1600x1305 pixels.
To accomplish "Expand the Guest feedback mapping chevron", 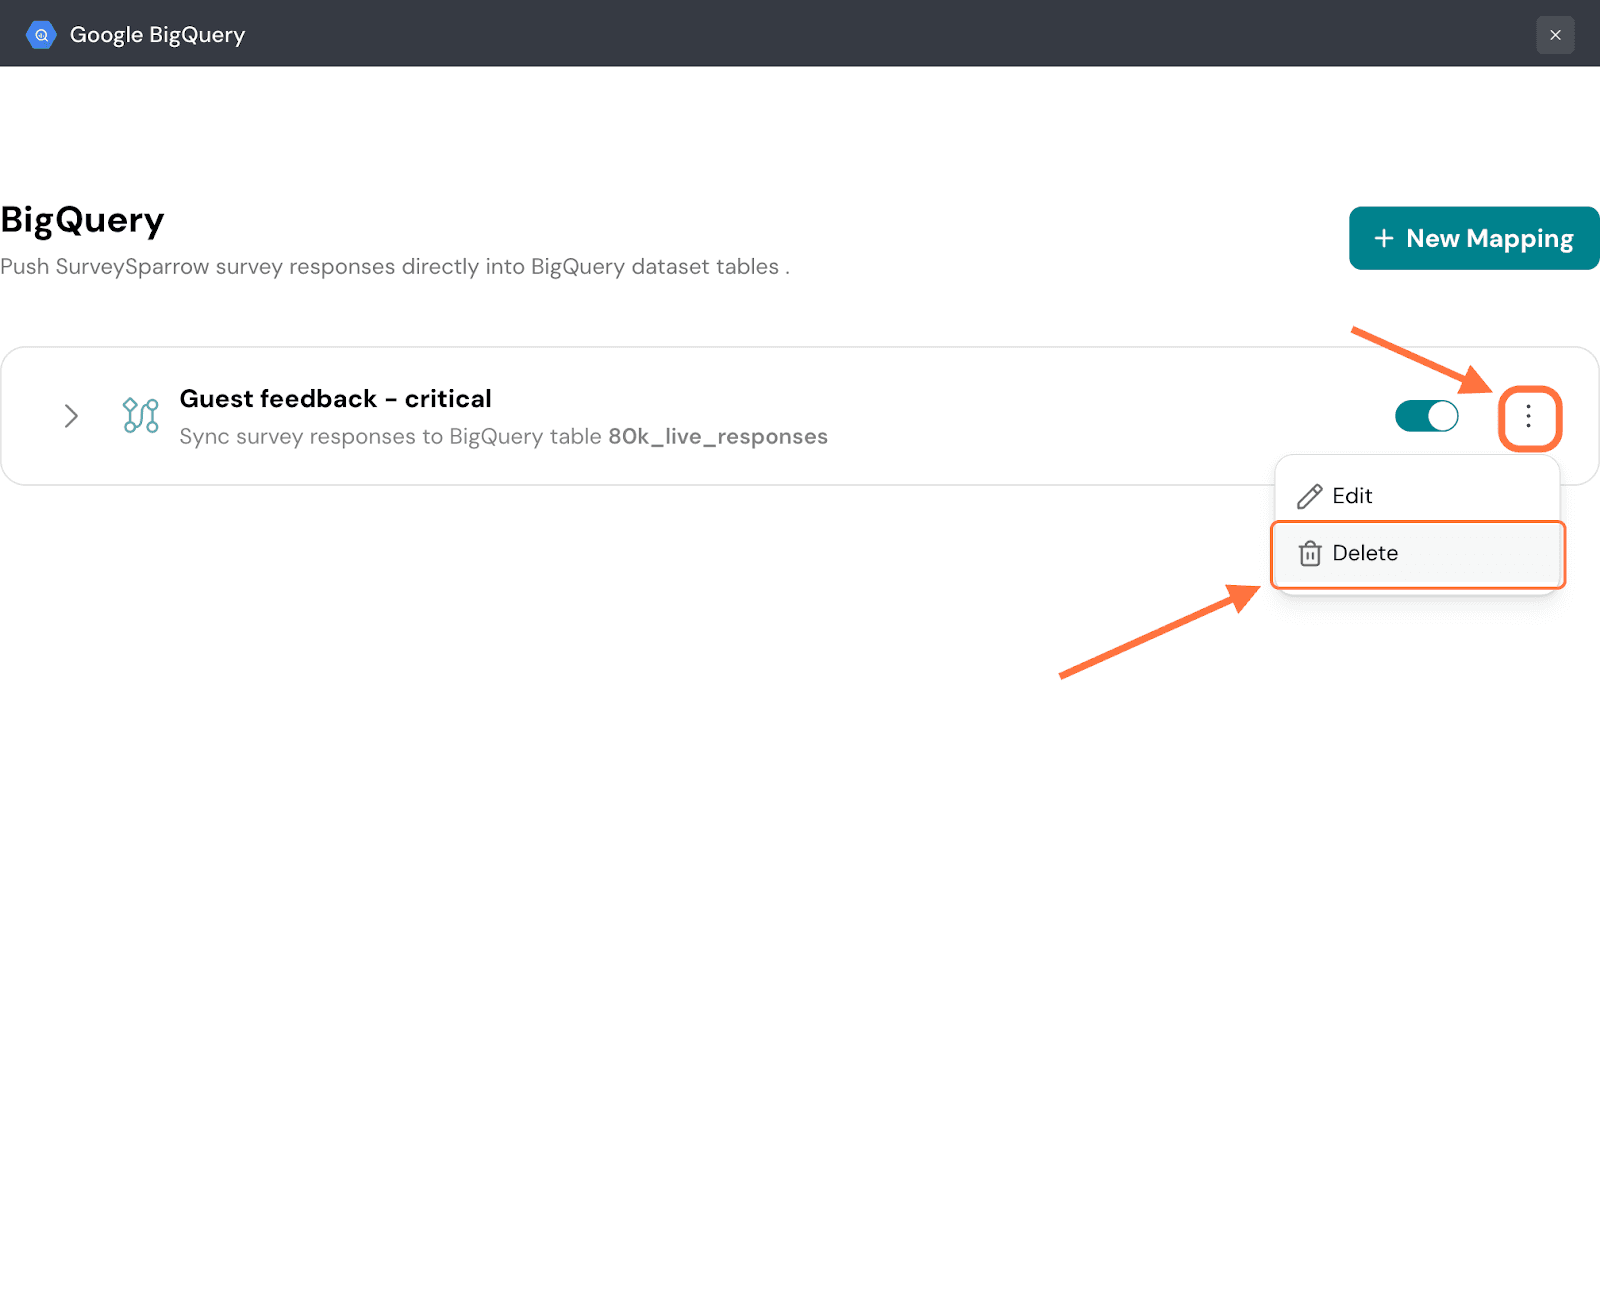I will [71, 416].
